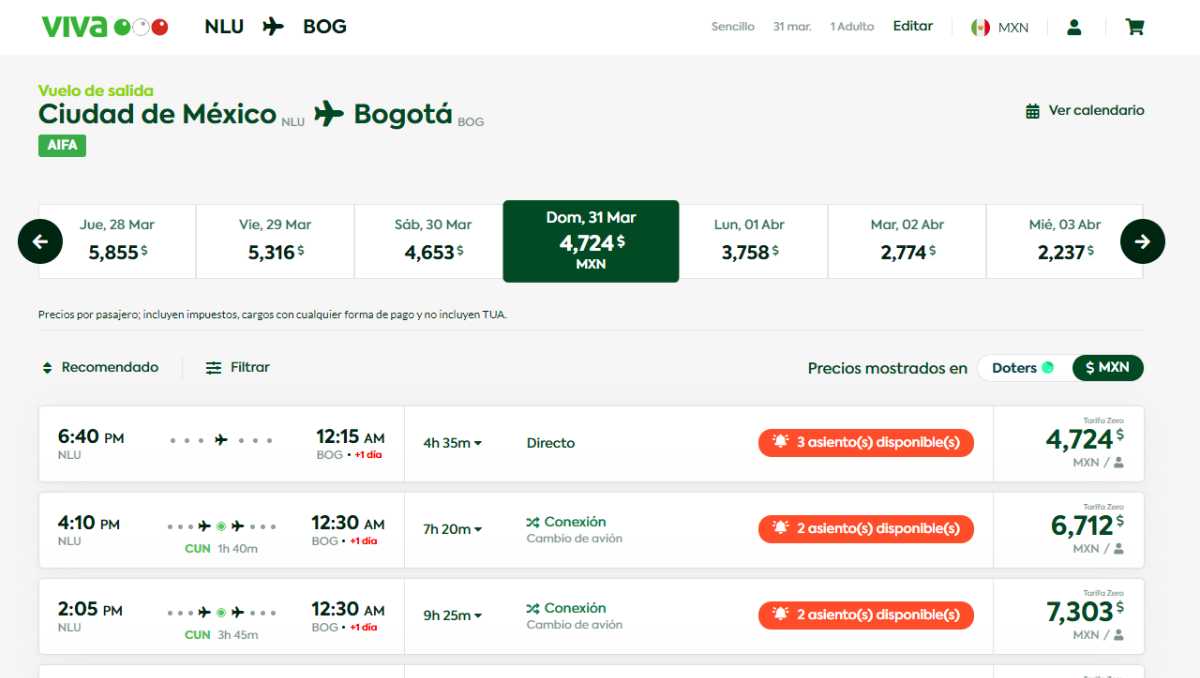
Task: Select the Sáb, 30 Mar date tab
Action: click(x=433, y=241)
